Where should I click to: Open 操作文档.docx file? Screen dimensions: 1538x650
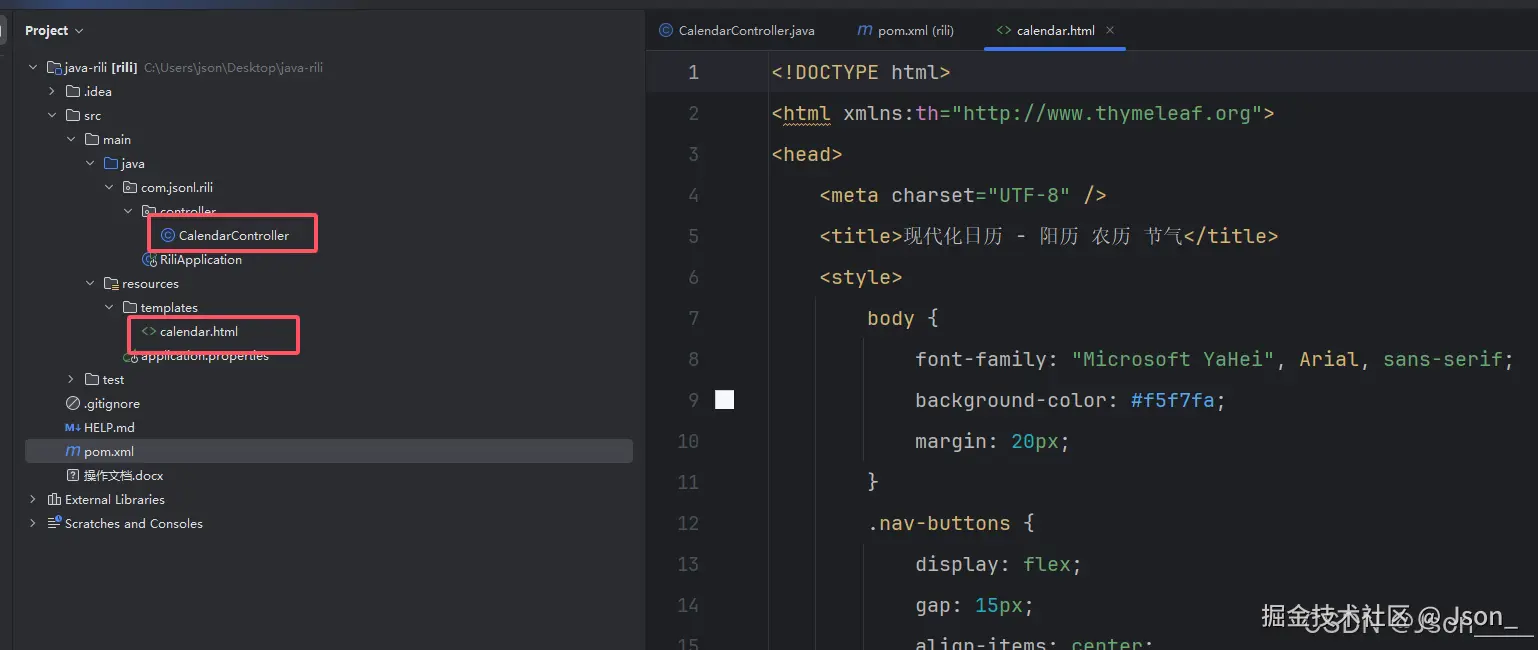(123, 475)
